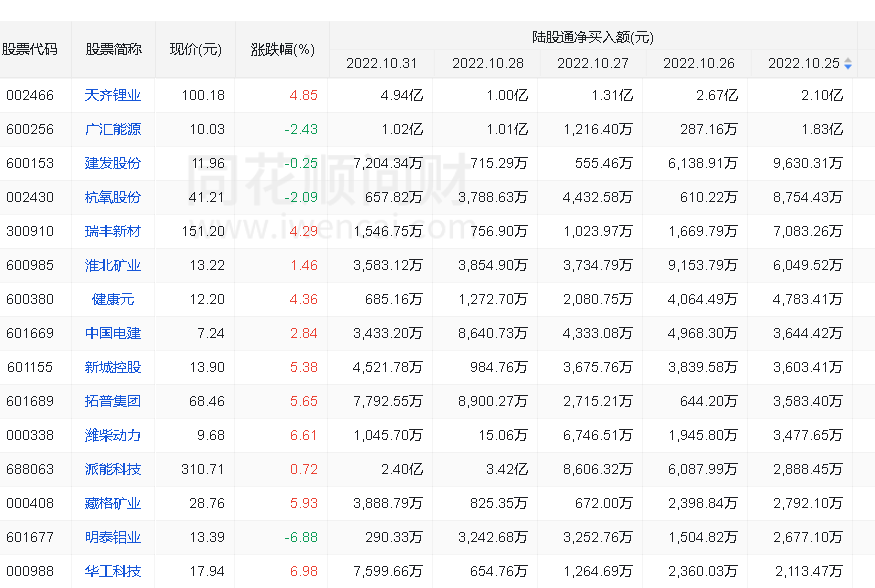Open stock link 拓普集团
The height and width of the screenshot is (588, 875).
click(x=113, y=402)
